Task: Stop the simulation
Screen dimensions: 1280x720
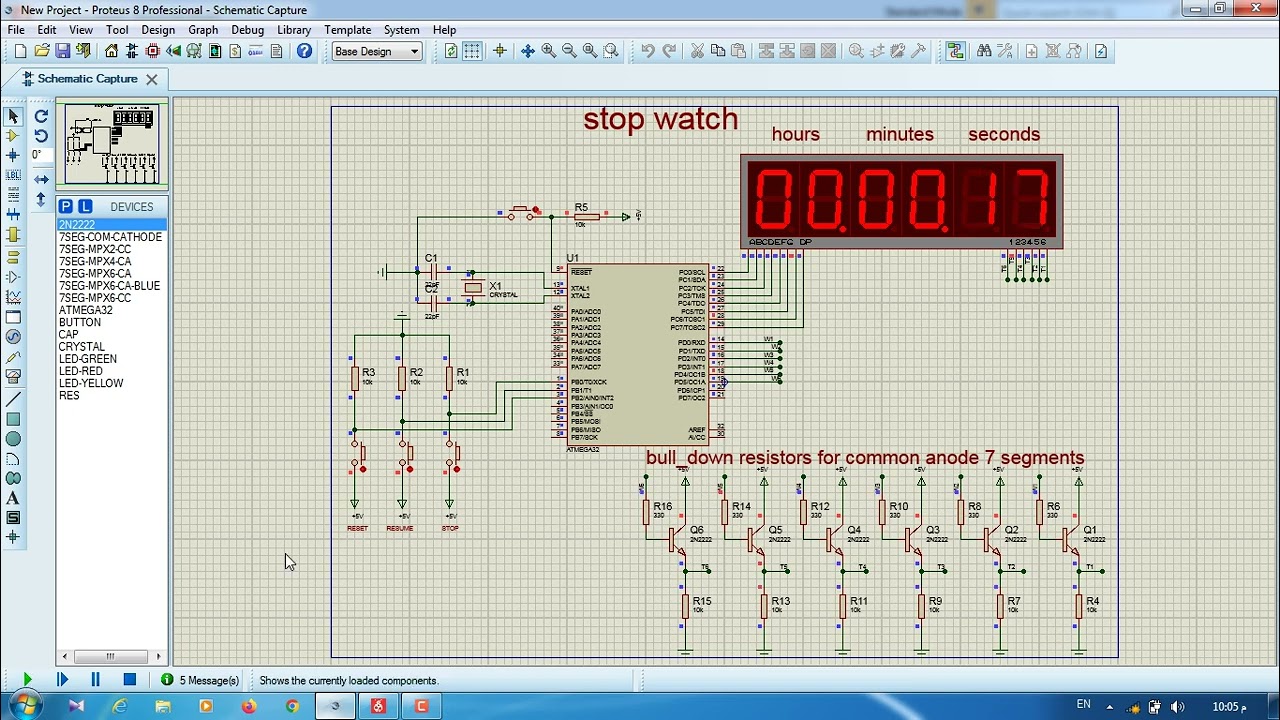Action: pos(129,680)
